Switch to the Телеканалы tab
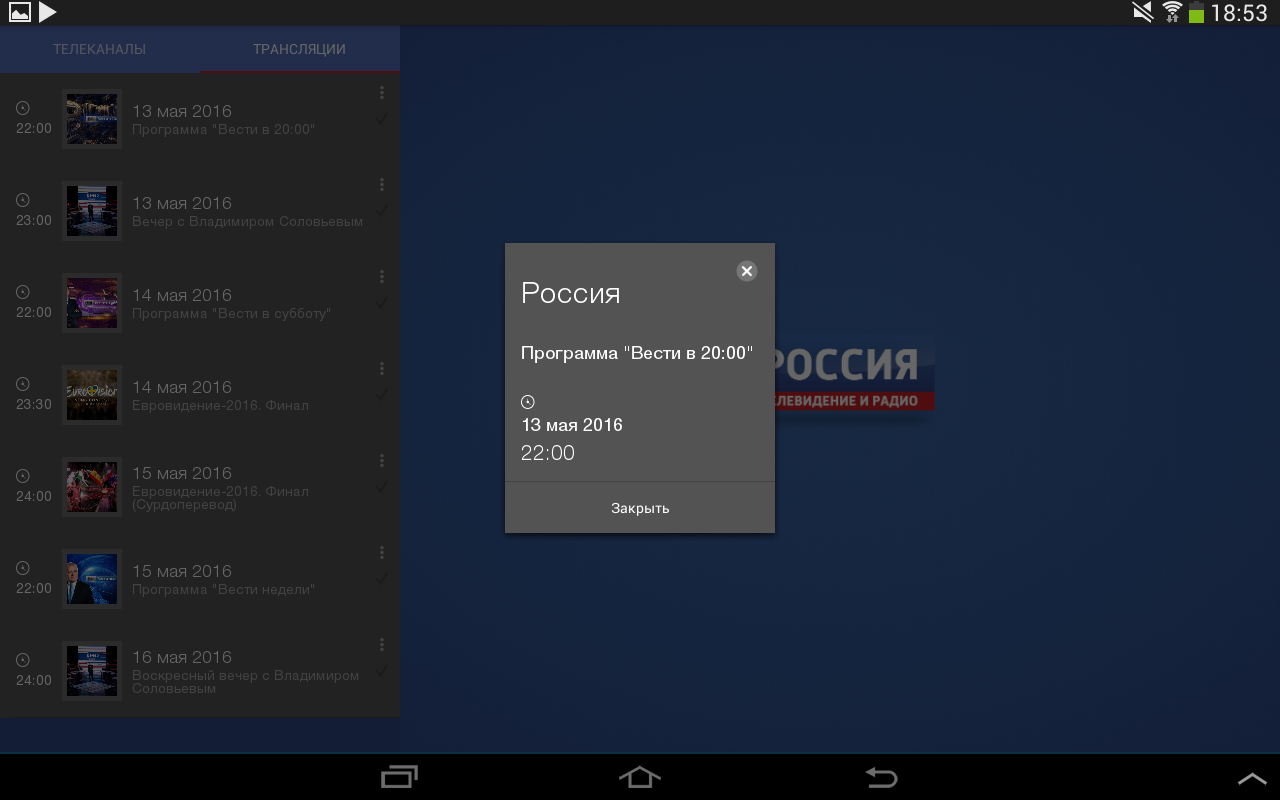The height and width of the screenshot is (800, 1280). (100, 49)
